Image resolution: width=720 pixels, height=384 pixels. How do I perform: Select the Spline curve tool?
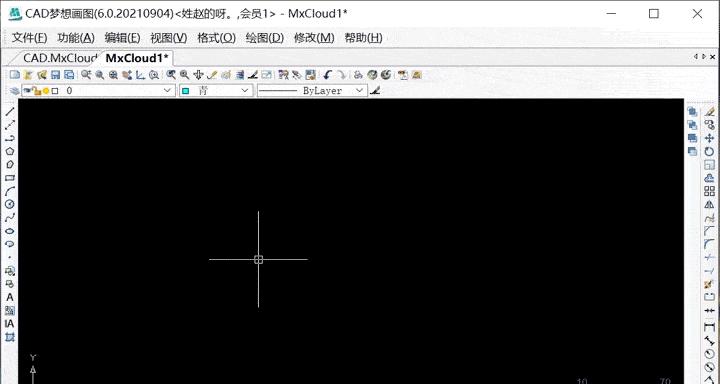coord(10,217)
